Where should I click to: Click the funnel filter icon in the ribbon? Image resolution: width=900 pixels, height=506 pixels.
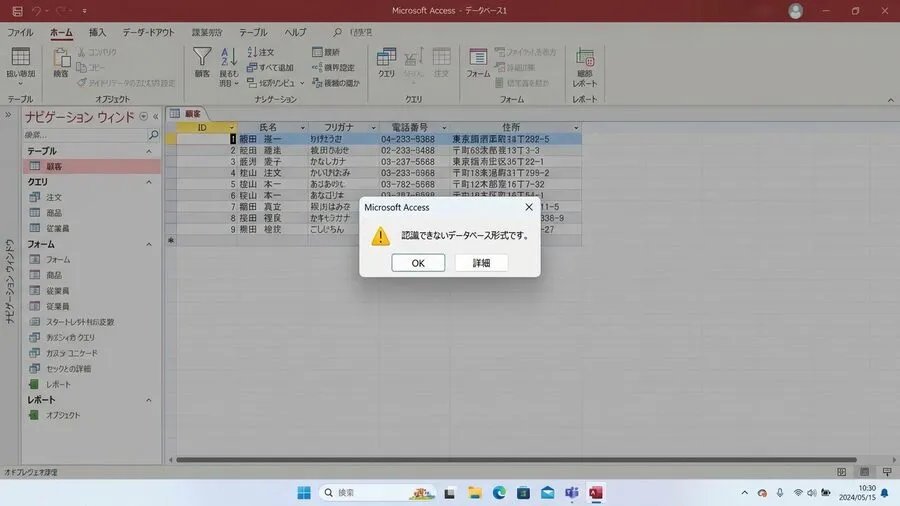click(x=202, y=56)
